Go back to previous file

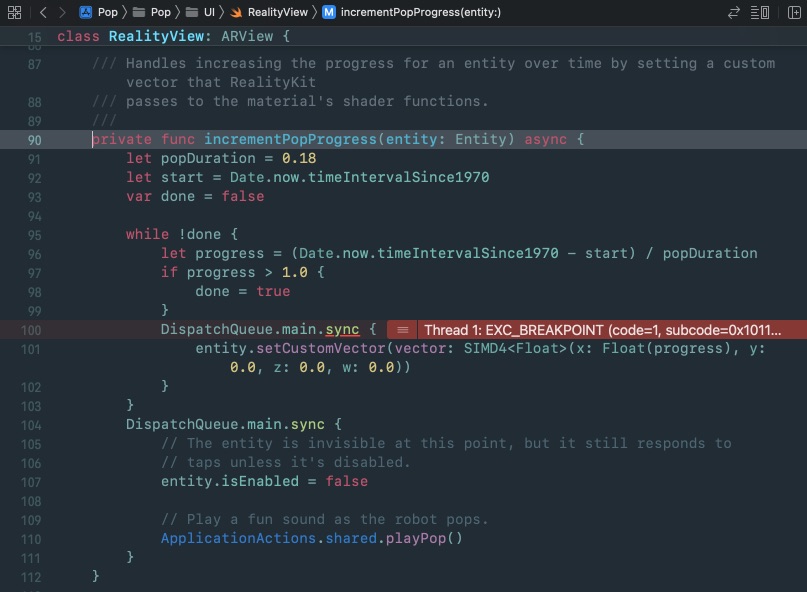[43, 12]
